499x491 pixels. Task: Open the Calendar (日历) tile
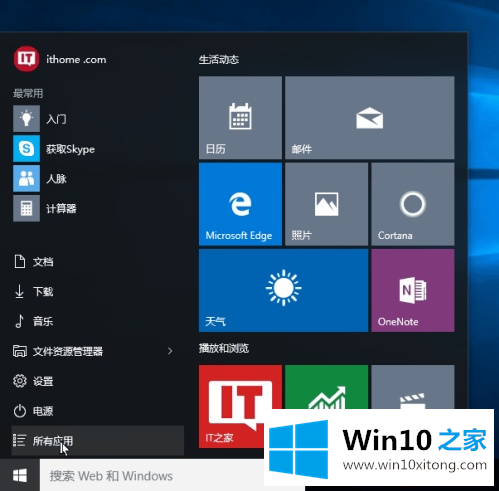240,117
